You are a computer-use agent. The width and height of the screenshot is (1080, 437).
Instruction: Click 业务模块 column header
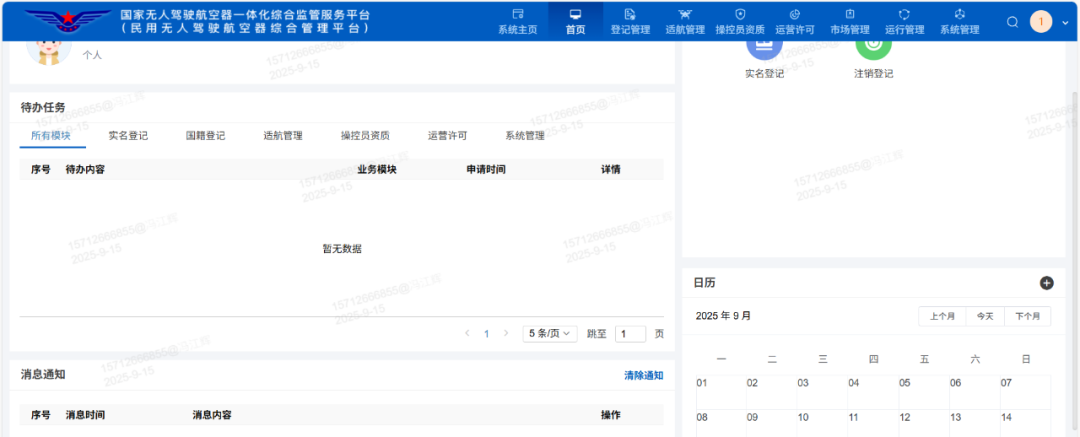point(377,170)
